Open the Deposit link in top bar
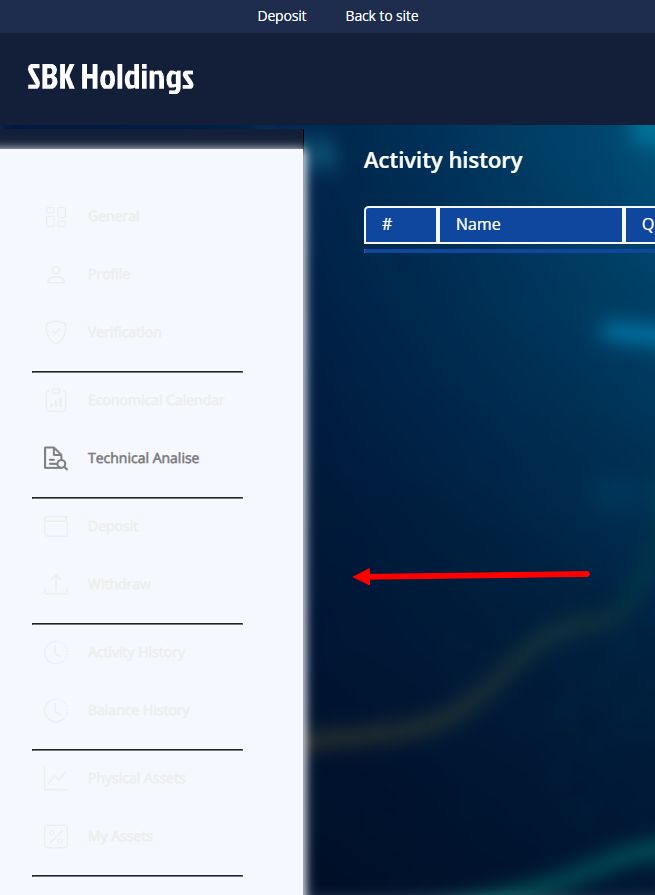655x895 pixels. coord(282,16)
